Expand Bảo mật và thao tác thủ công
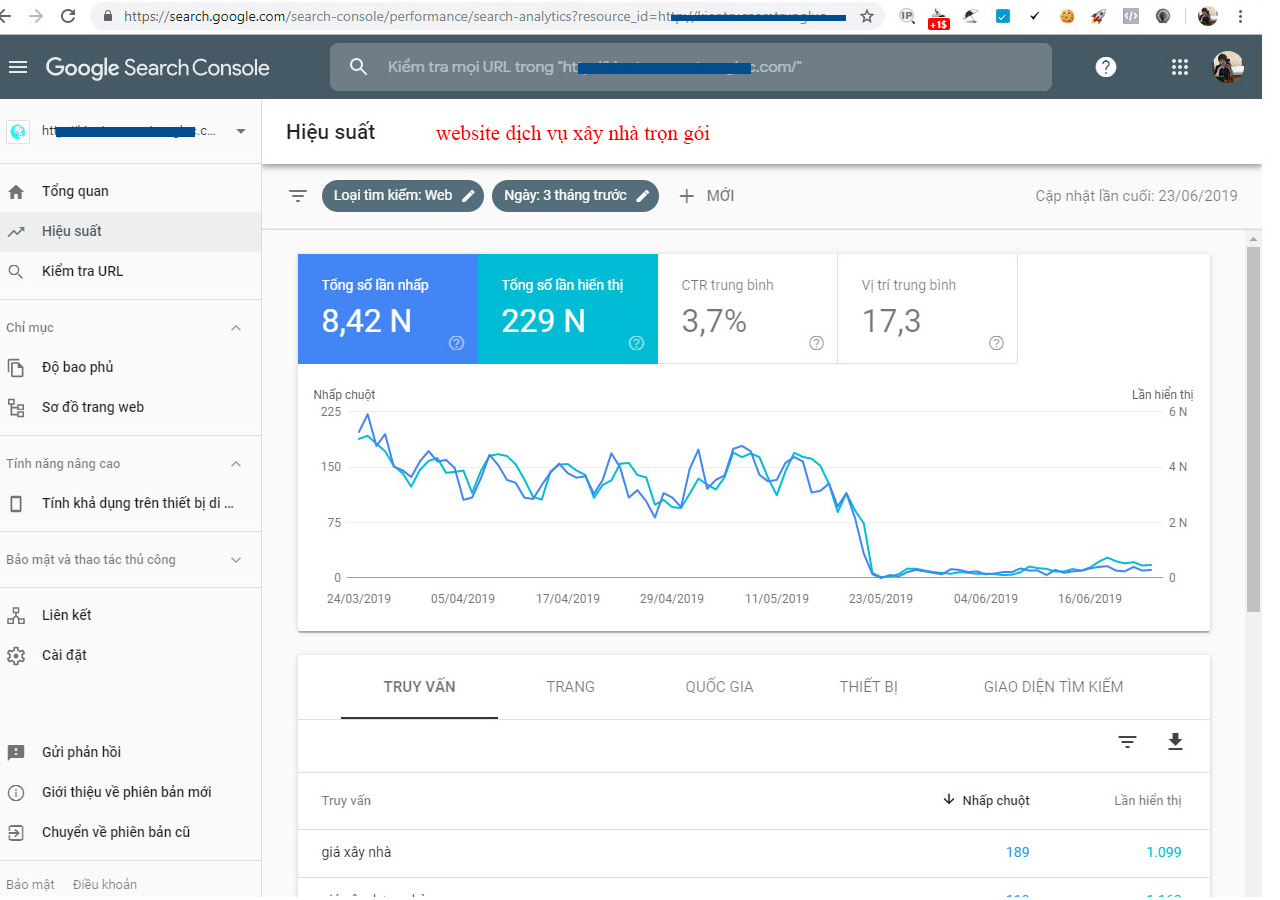Image resolution: width=1280 pixels, height=900 pixels. pos(236,560)
